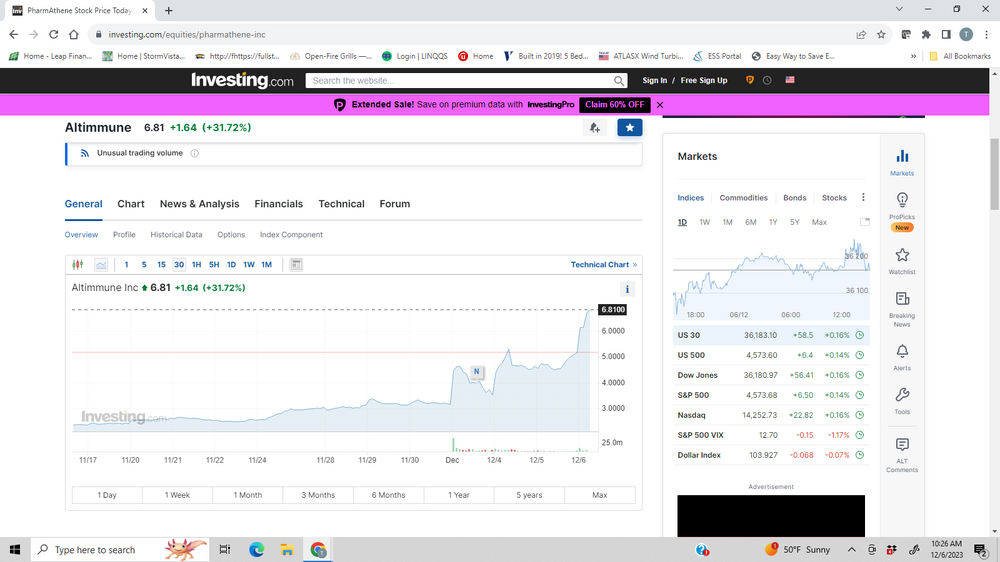
Task: Click the Claim 60% OFF button
Action: coord(614,105)
